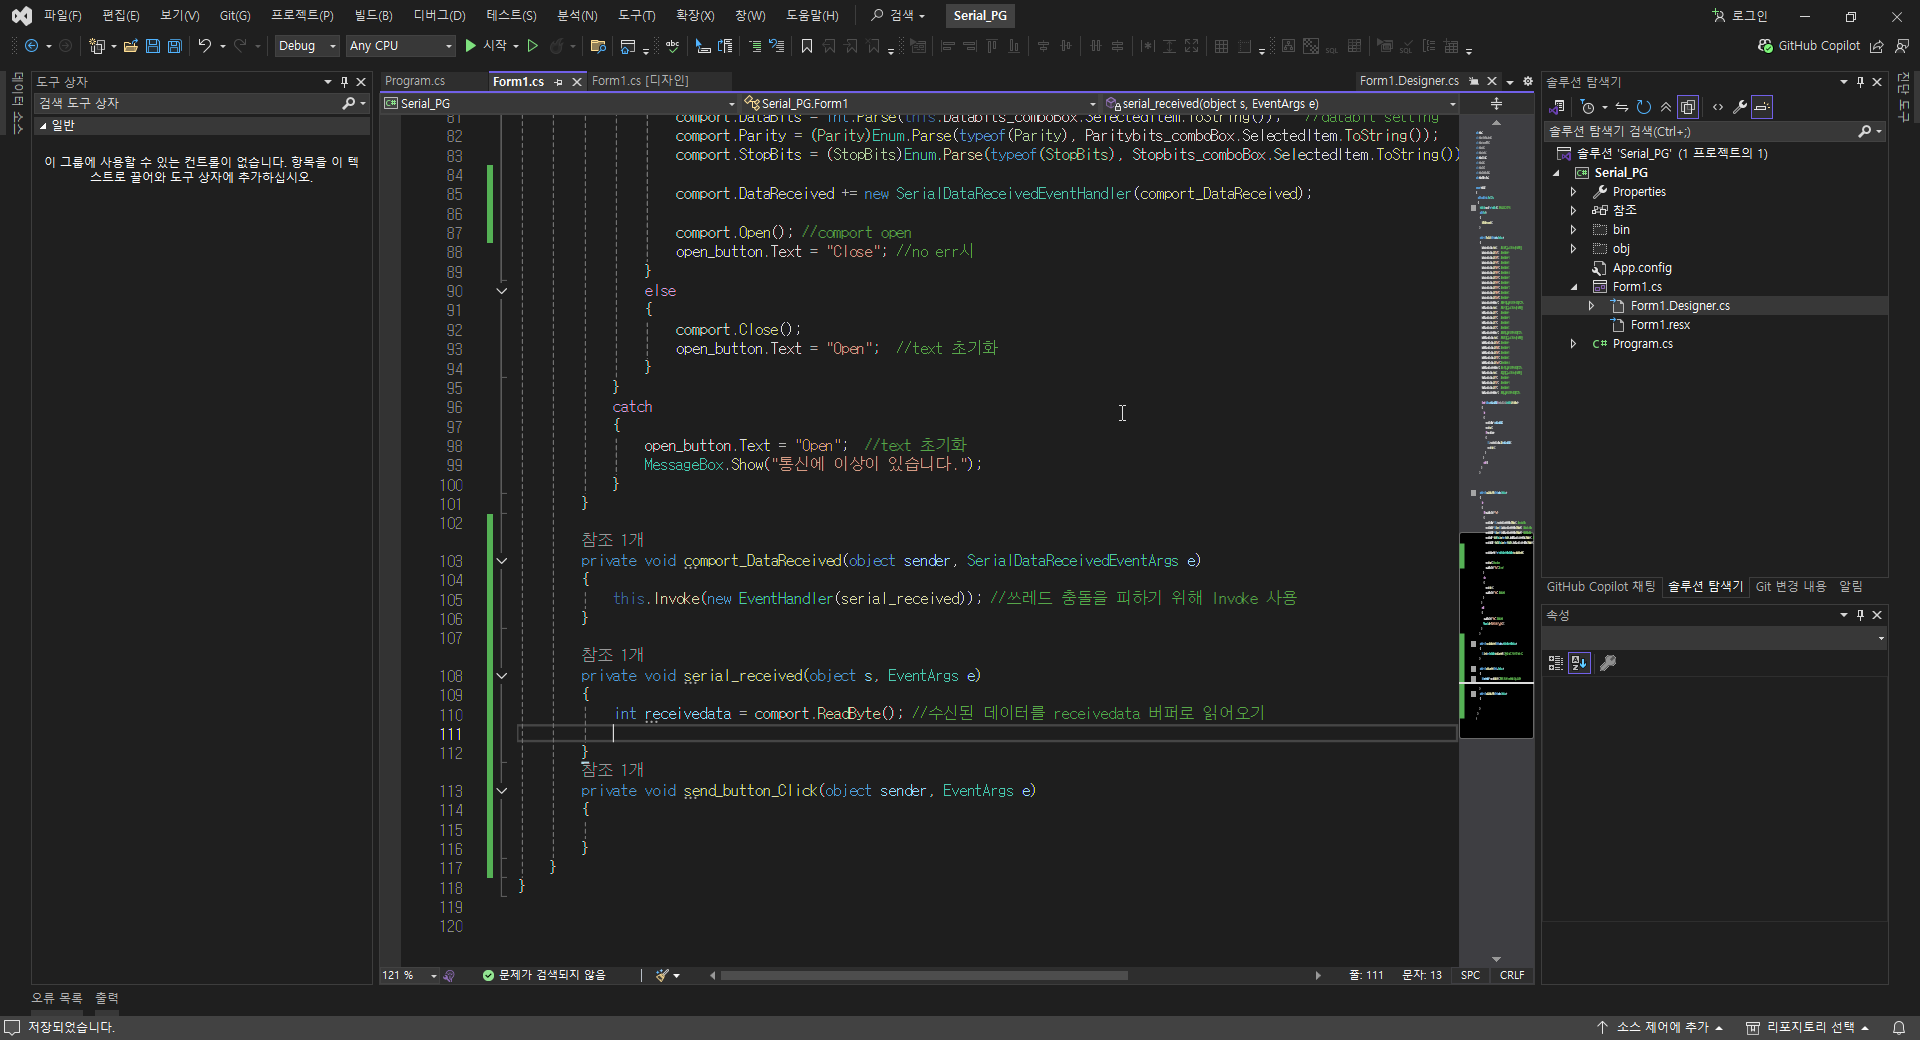The height and width of the screenshot is (1040, 1920).
Task: Expand the Properties node
Action: coord(1573,192)
